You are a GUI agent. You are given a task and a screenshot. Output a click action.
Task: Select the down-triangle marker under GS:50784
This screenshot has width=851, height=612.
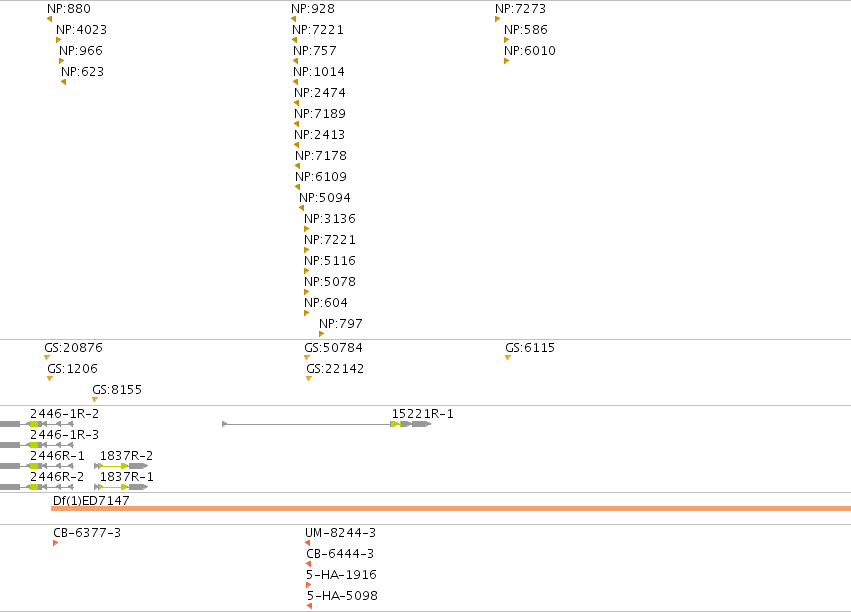pos(307,358)
